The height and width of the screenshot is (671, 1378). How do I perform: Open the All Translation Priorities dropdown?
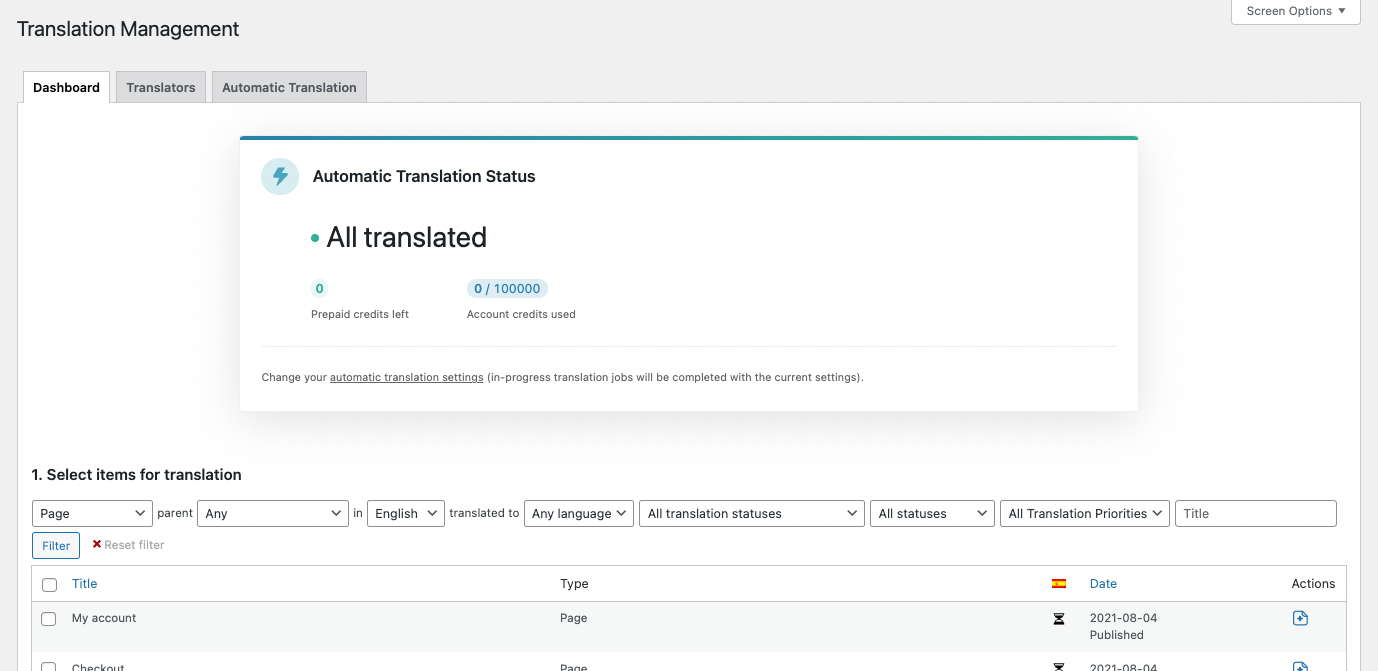coord(1084,514)
